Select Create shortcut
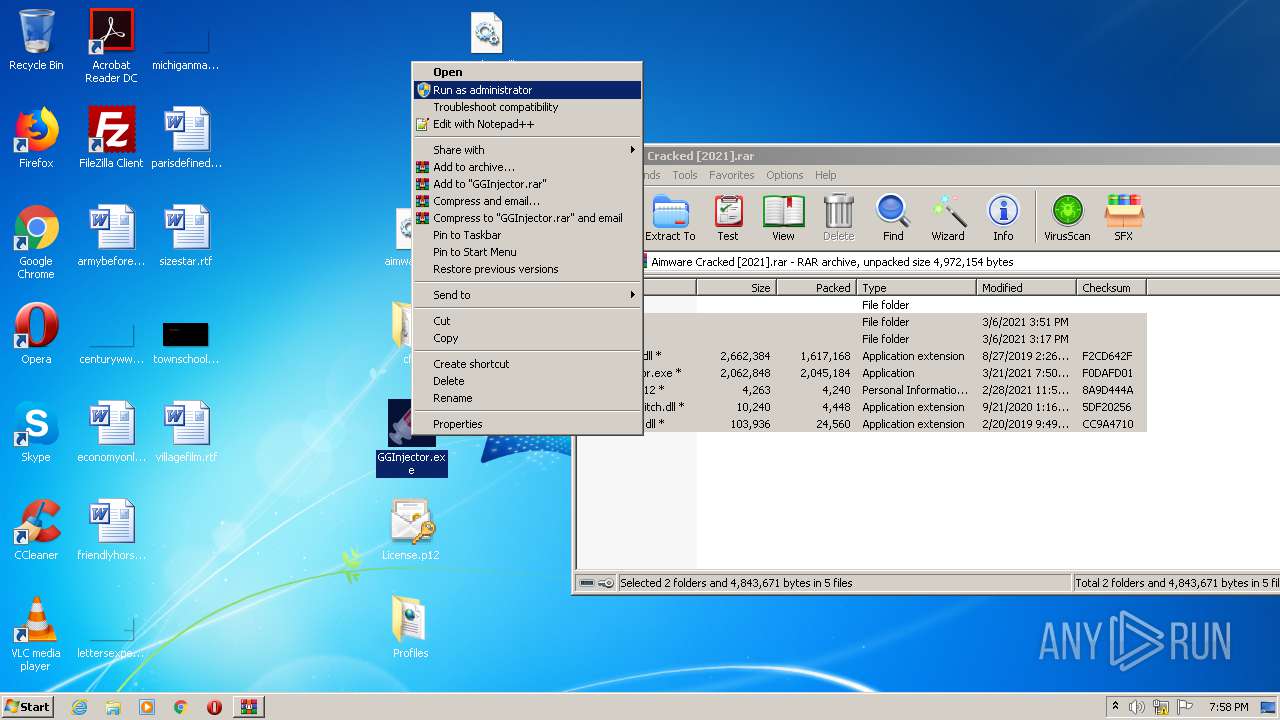Image resolution: width=1280 pixels, height=720 pixels. pos(527,364)
